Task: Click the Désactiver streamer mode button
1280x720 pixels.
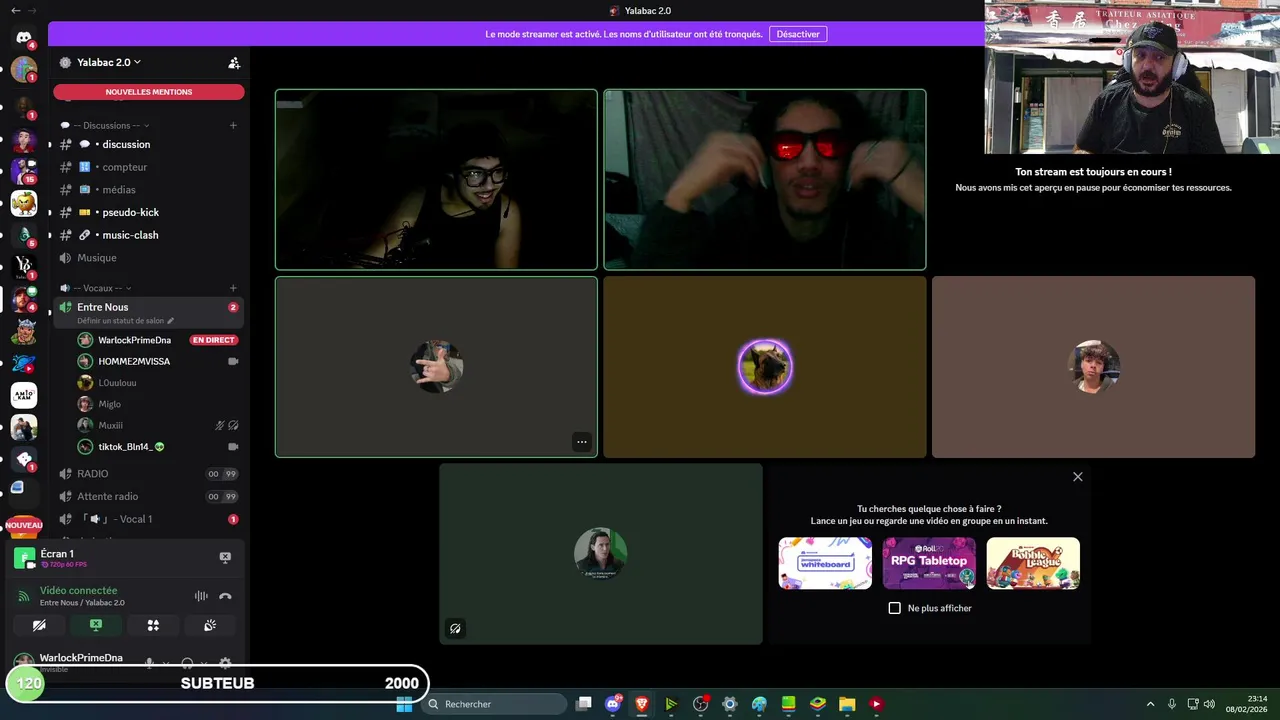Action: pos(798,34)
